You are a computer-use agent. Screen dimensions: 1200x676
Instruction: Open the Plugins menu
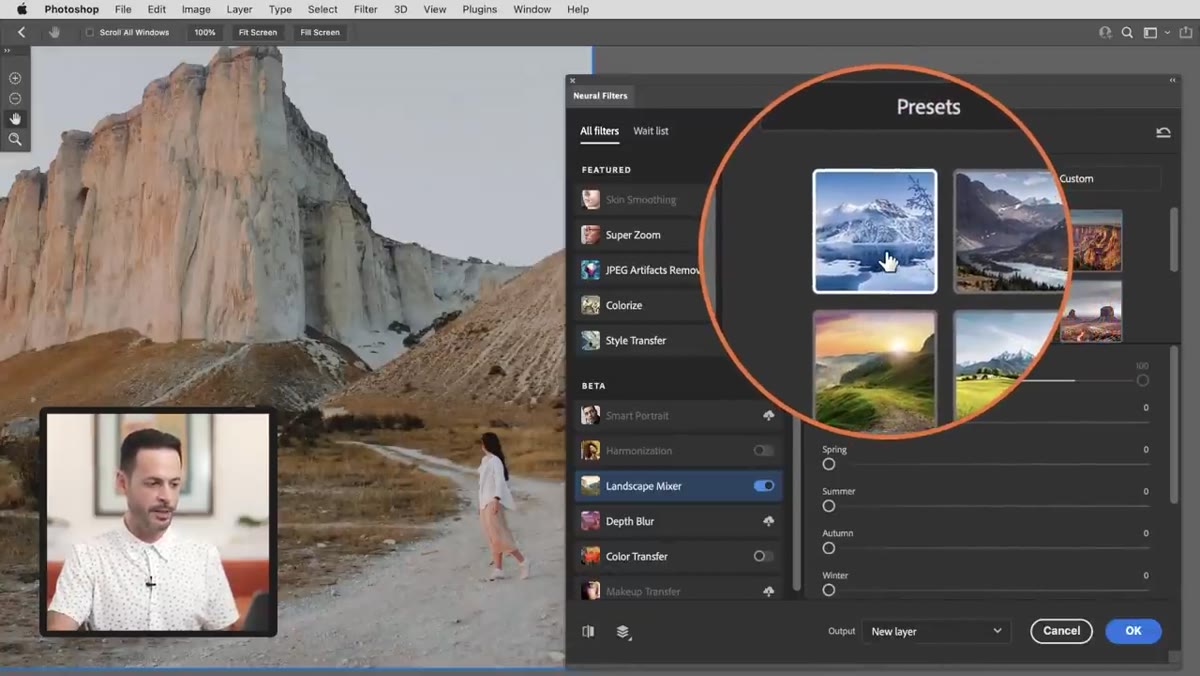tap(480, 9)
